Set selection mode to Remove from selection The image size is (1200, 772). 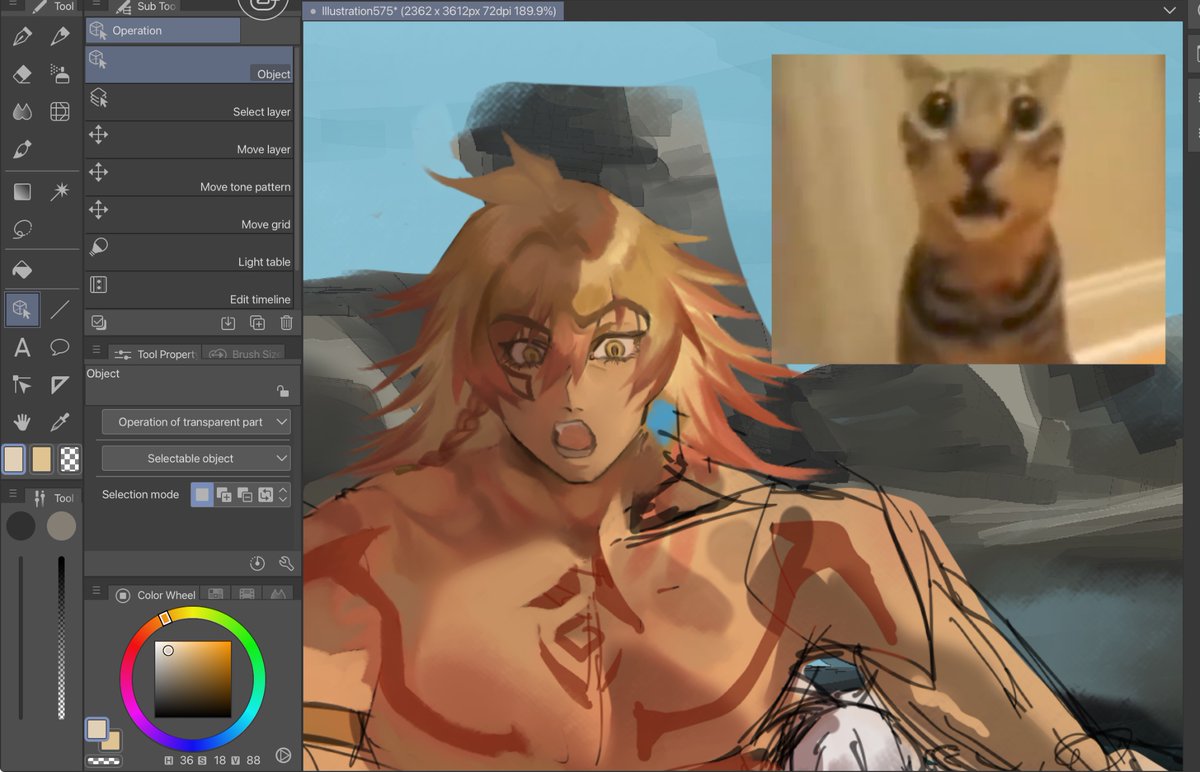tap(244, 494)
